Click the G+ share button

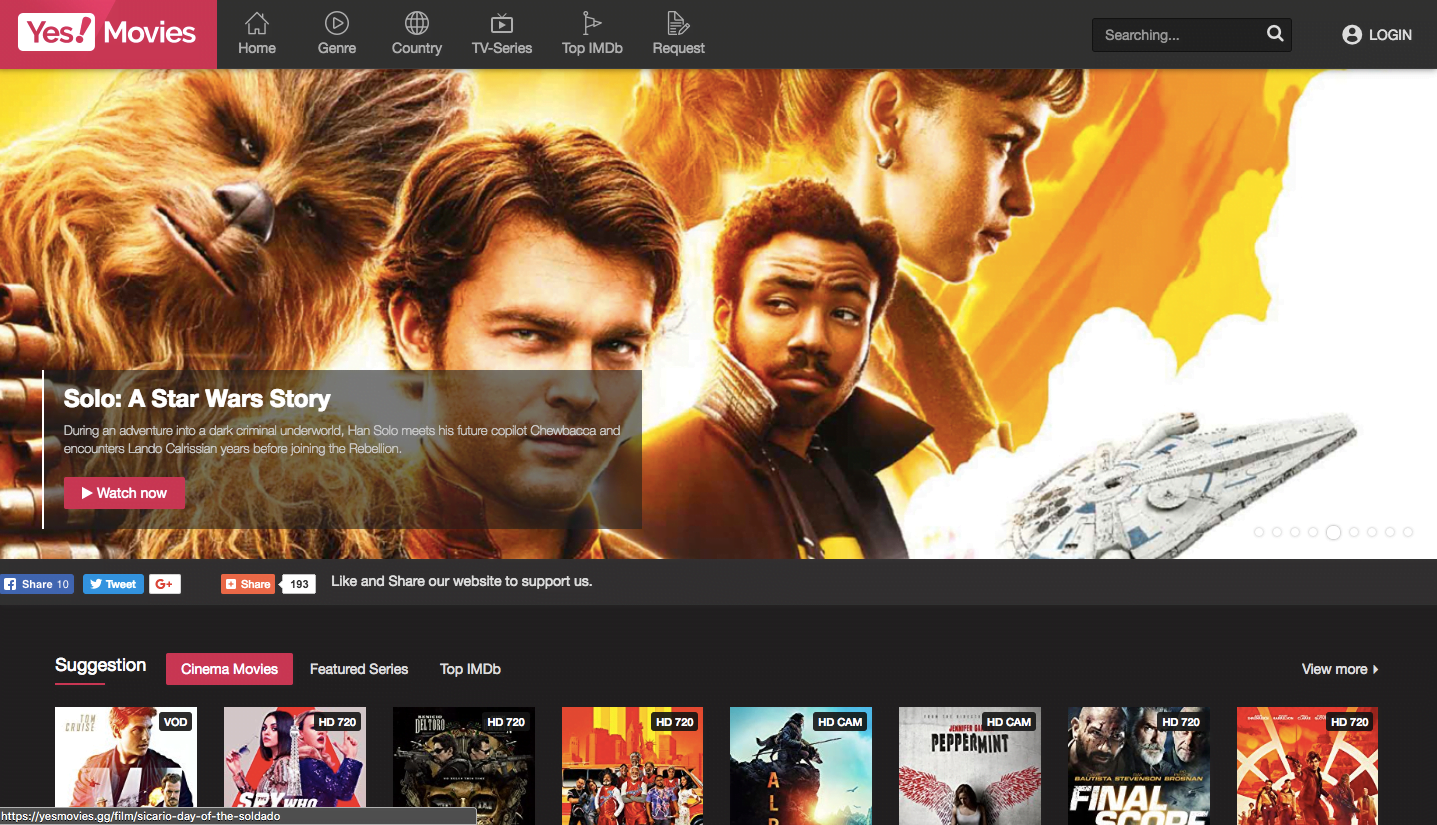(x=165, y=584)
